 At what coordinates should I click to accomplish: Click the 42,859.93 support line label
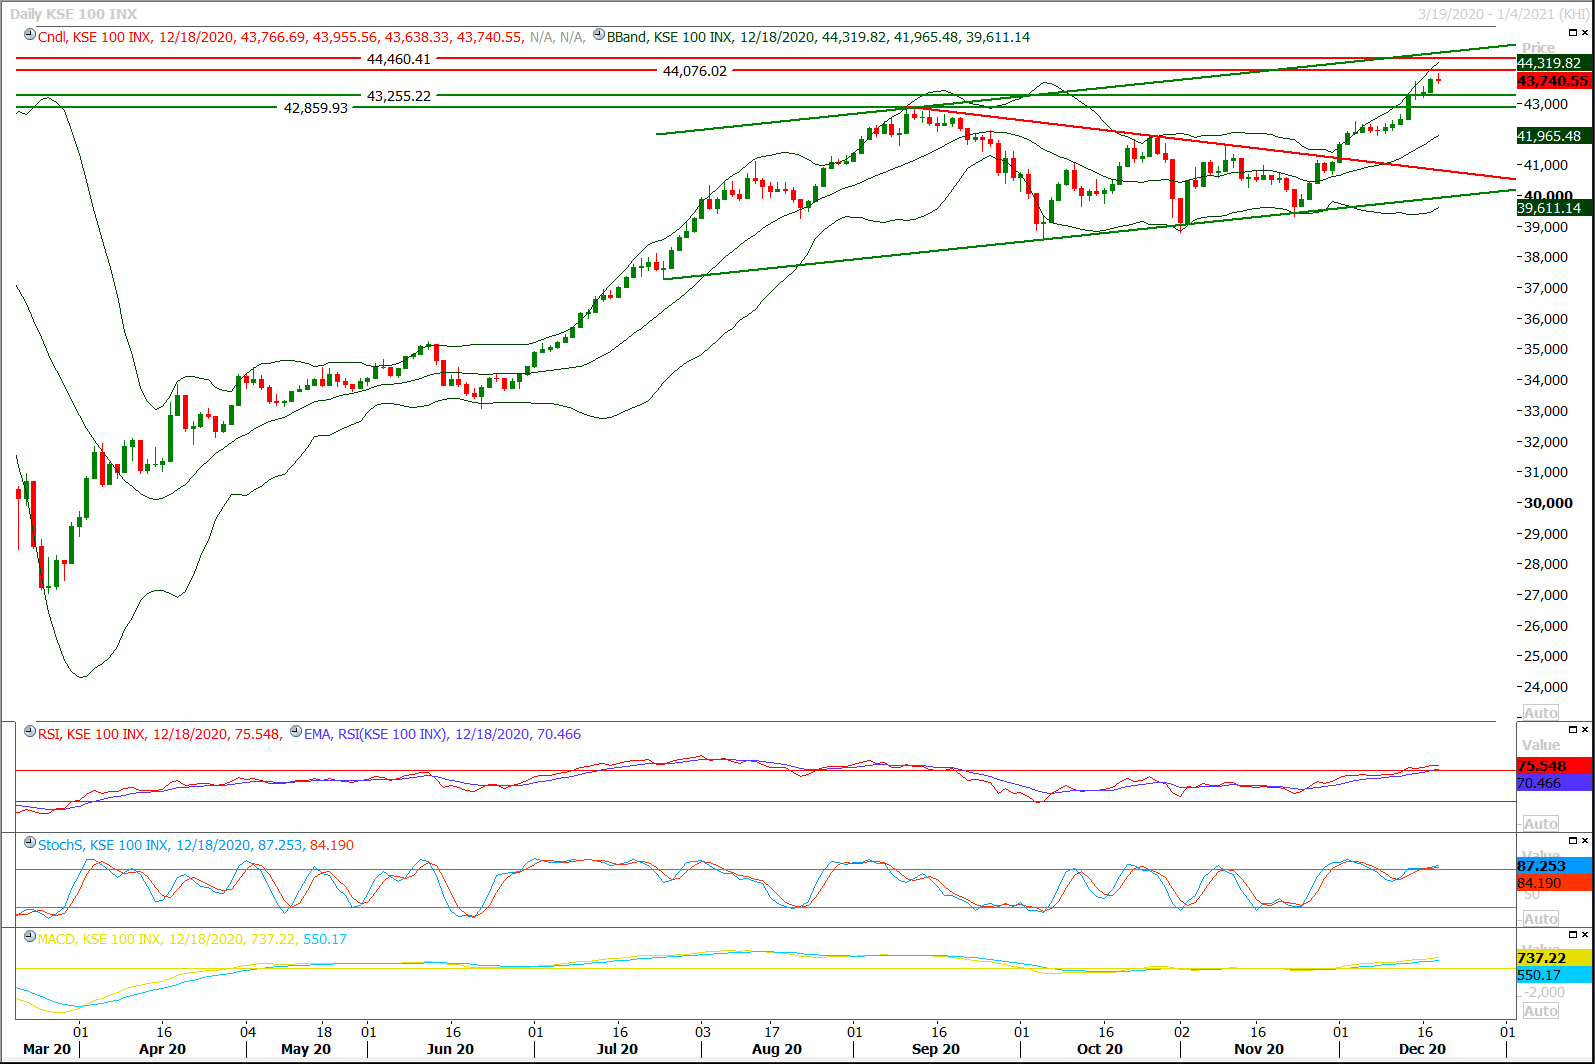[x=316, y=108]
